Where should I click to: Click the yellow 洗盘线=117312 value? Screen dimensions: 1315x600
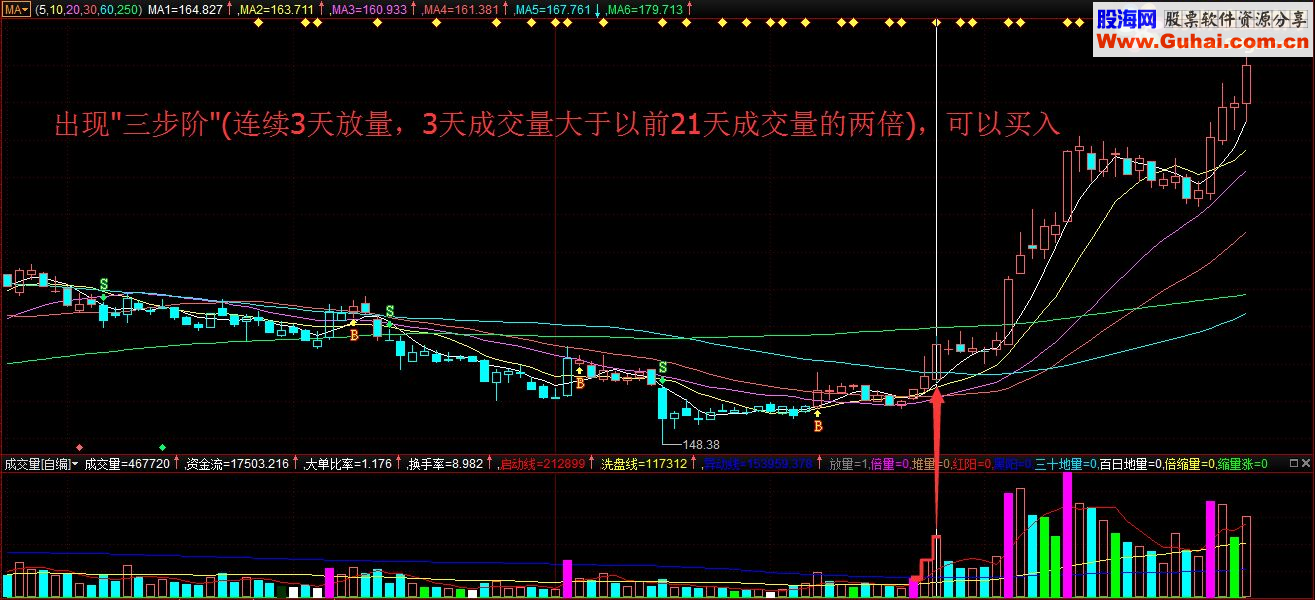point(644,464)
